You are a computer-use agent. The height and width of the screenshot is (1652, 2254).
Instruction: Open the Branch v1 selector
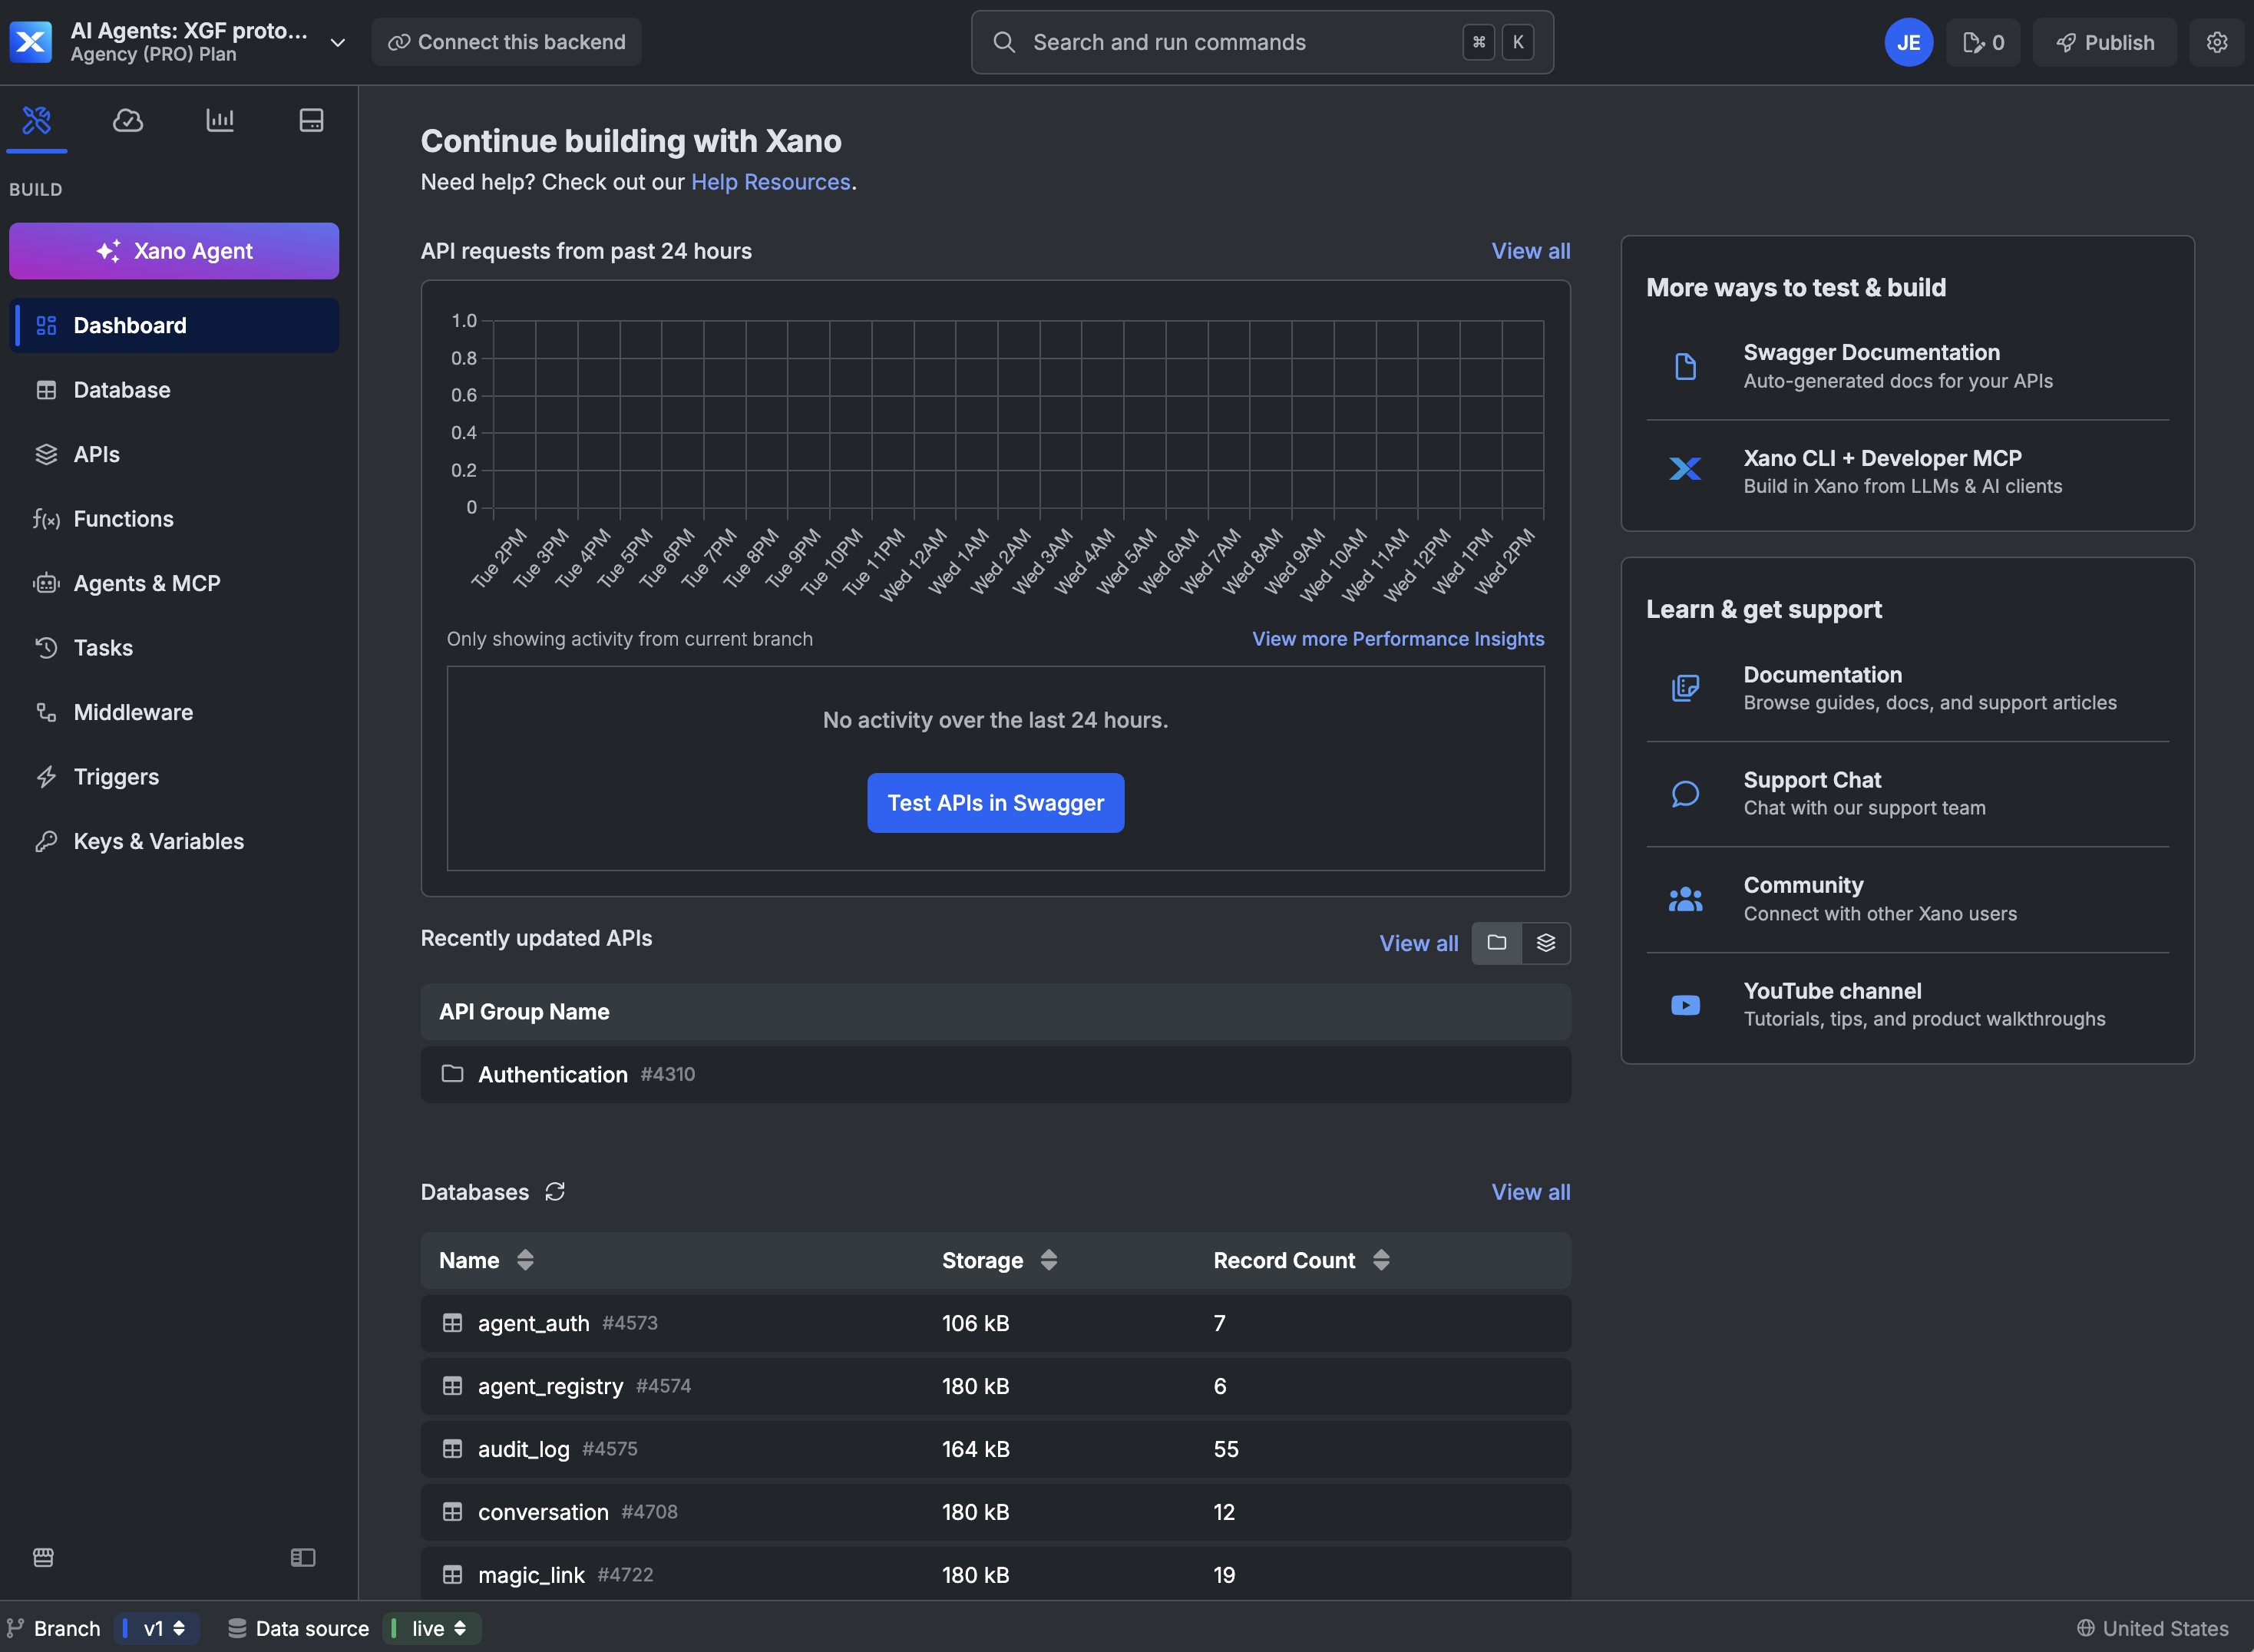coord(156,1628)
